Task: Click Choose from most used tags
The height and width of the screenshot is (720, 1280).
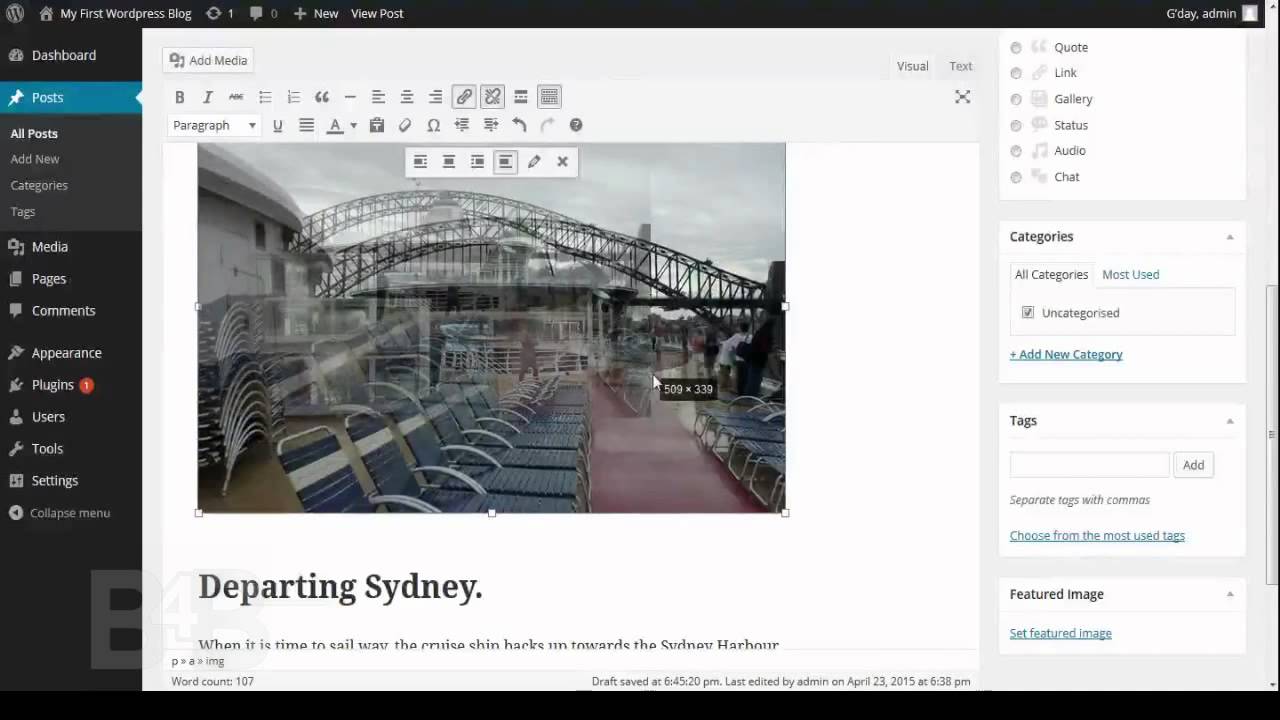Action: tap(1097, 535)
